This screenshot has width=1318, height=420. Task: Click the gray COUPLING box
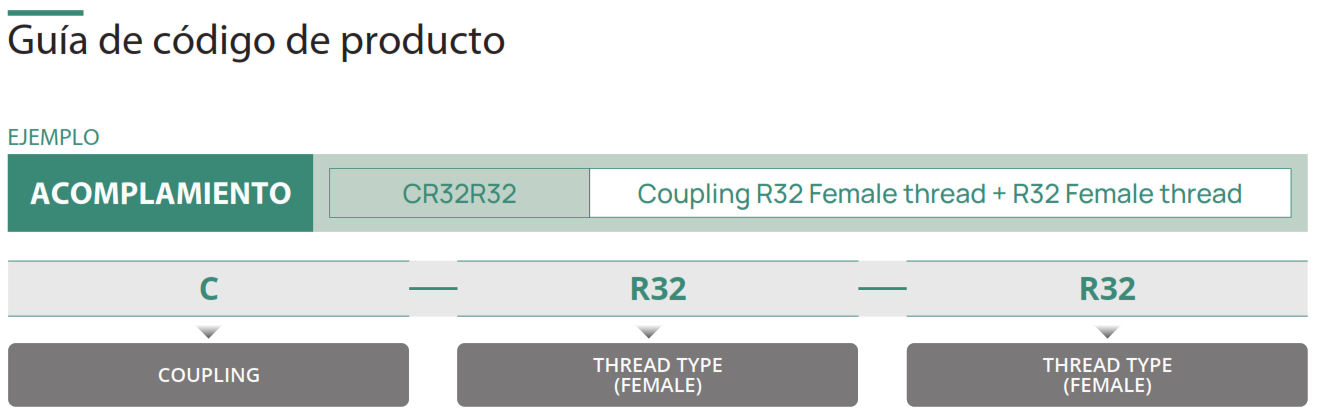(208, 375)
